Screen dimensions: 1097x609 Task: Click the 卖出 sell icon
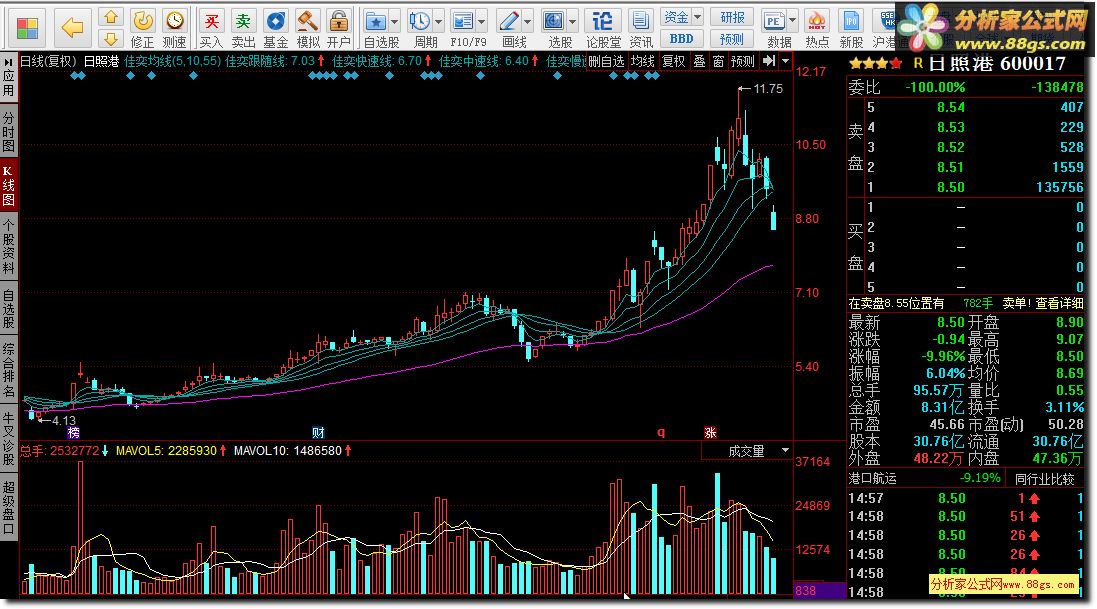[x=243, y=29]
